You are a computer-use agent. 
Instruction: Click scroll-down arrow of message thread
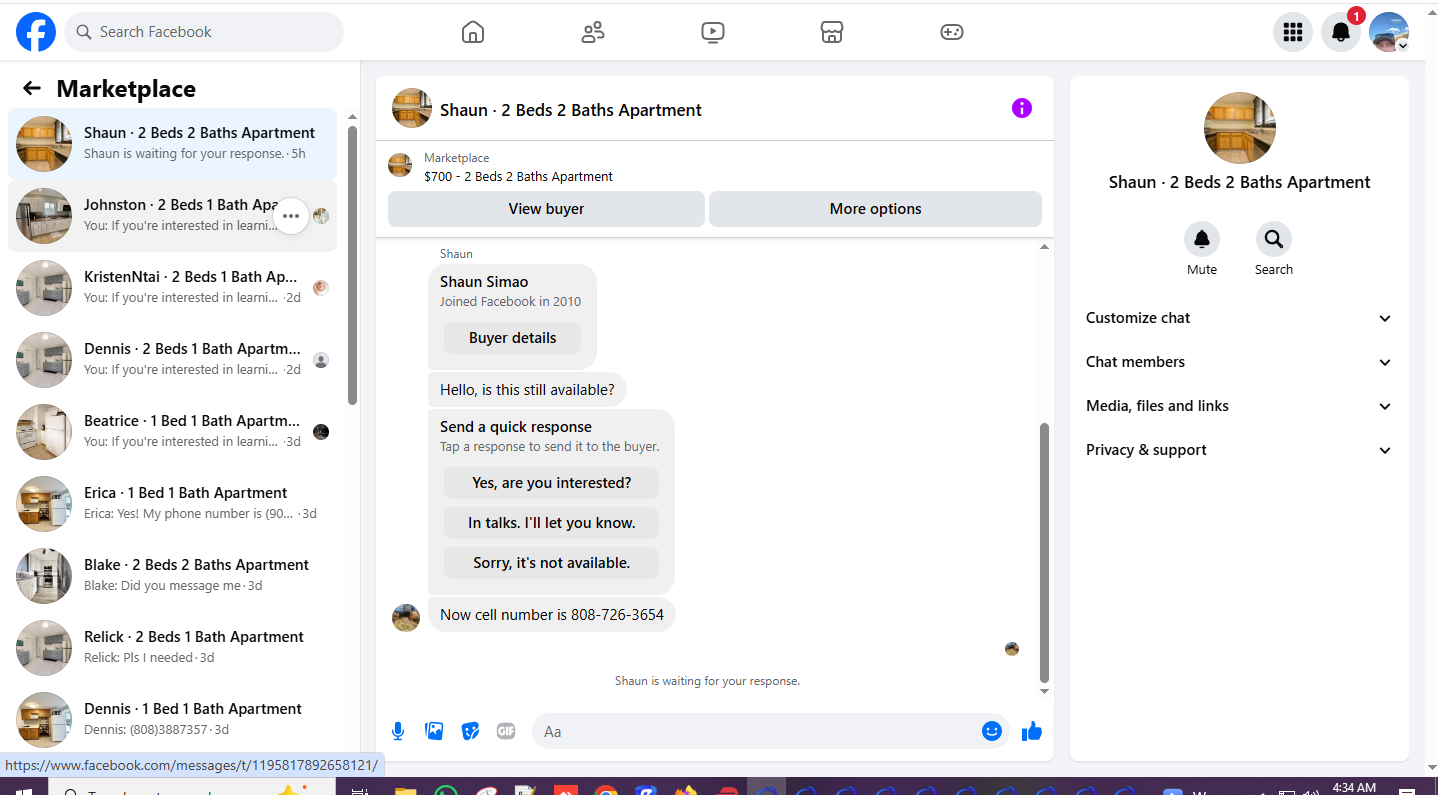point(1045,691)
